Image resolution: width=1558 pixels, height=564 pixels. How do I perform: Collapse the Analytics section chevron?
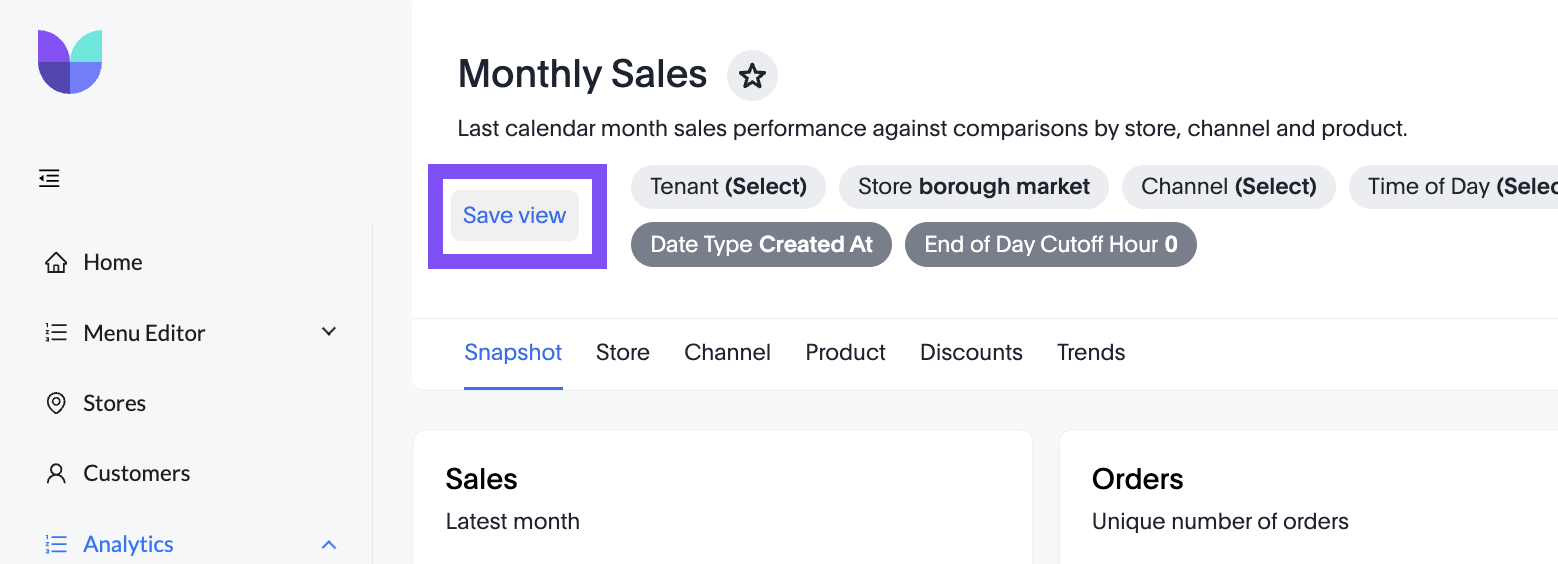click(x=329, y=545)
